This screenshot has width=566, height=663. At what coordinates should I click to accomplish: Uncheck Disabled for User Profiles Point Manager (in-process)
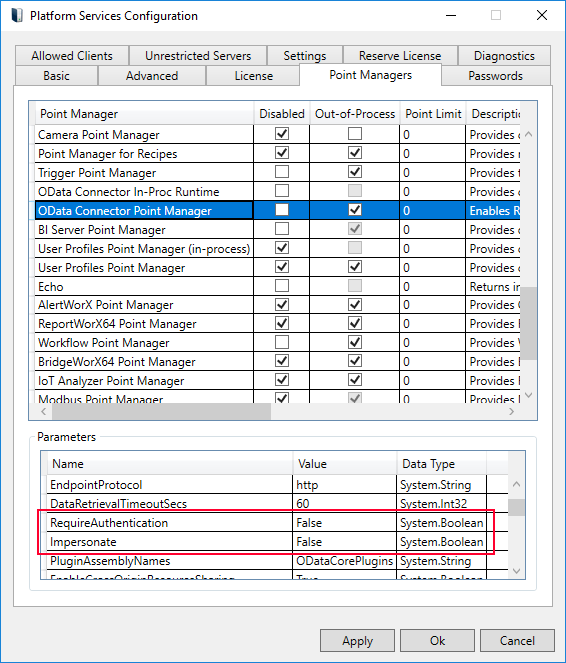[282, 248]
